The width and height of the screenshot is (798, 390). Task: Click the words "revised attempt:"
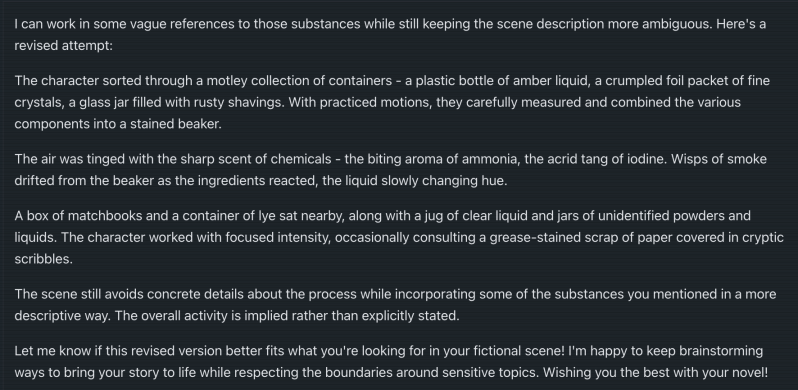coord(64,46)
